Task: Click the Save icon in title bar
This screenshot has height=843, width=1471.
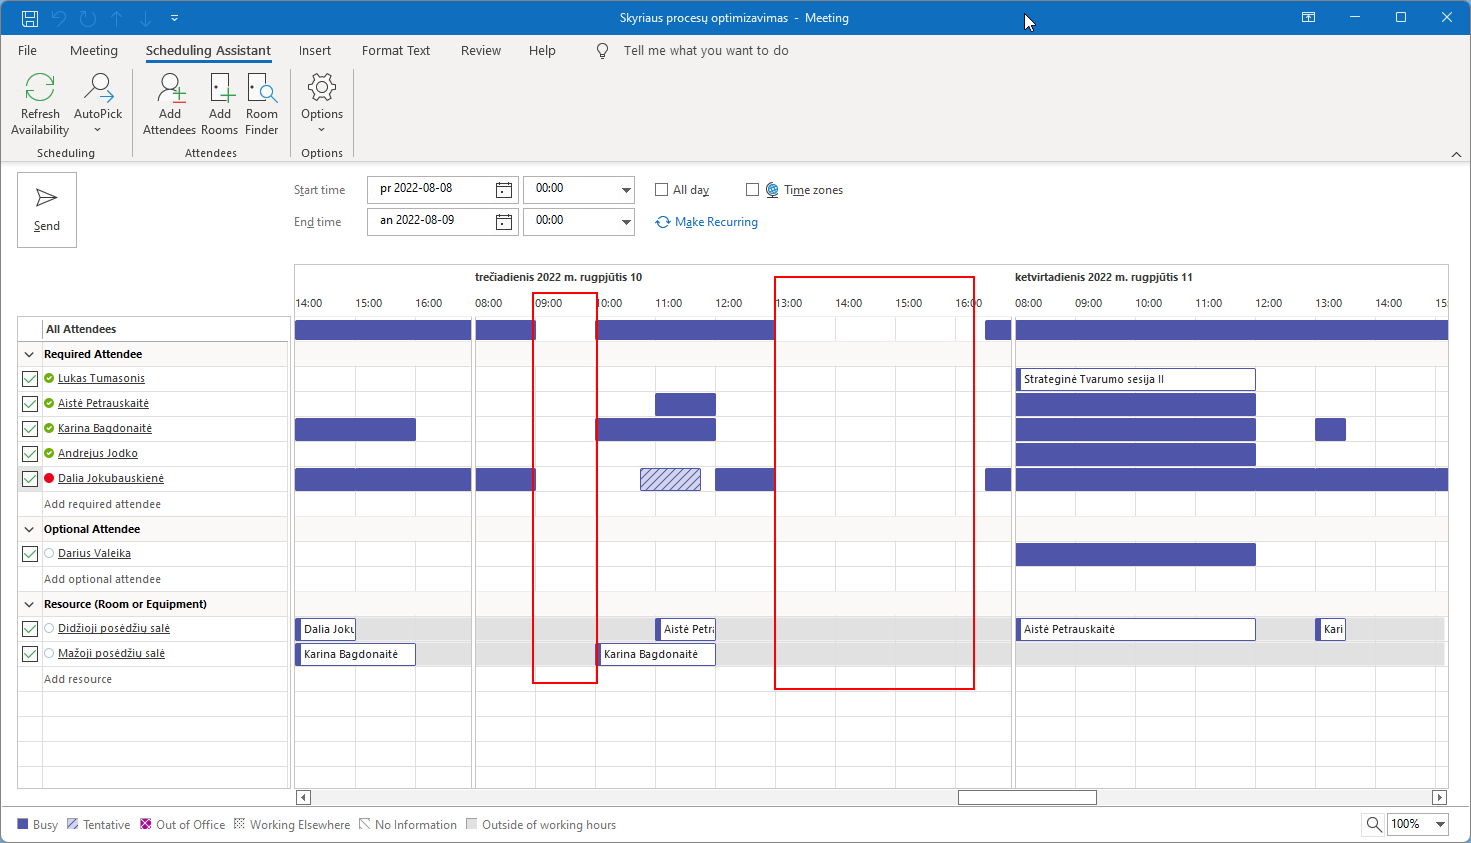Action: coord(30,18)
